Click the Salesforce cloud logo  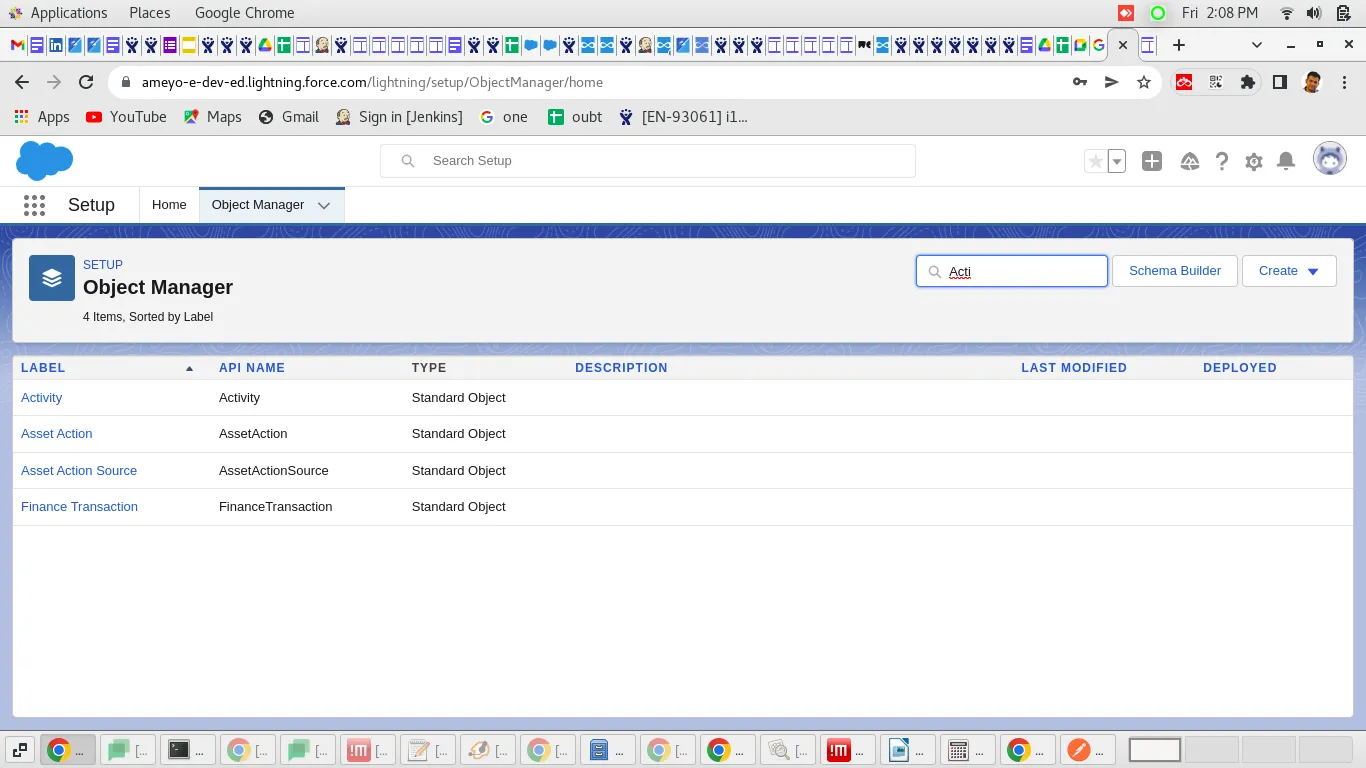point(45,161)
